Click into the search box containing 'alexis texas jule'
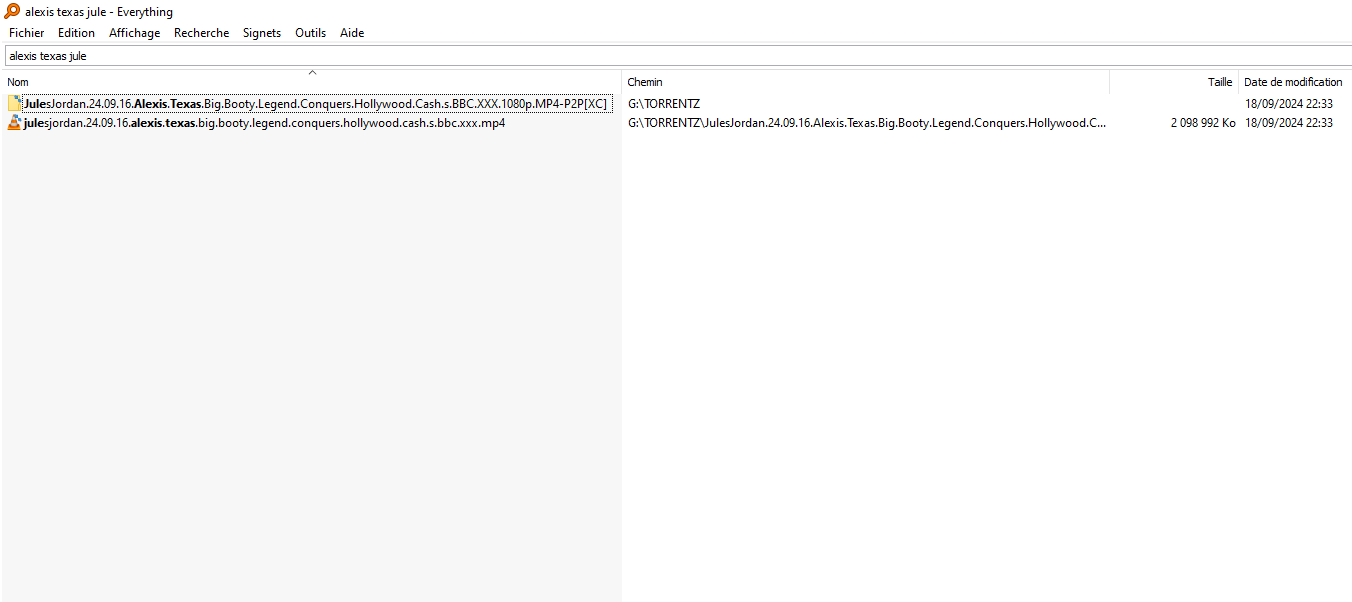The height and width of the screenshot is (602, 1352). [x=678, y=56]
